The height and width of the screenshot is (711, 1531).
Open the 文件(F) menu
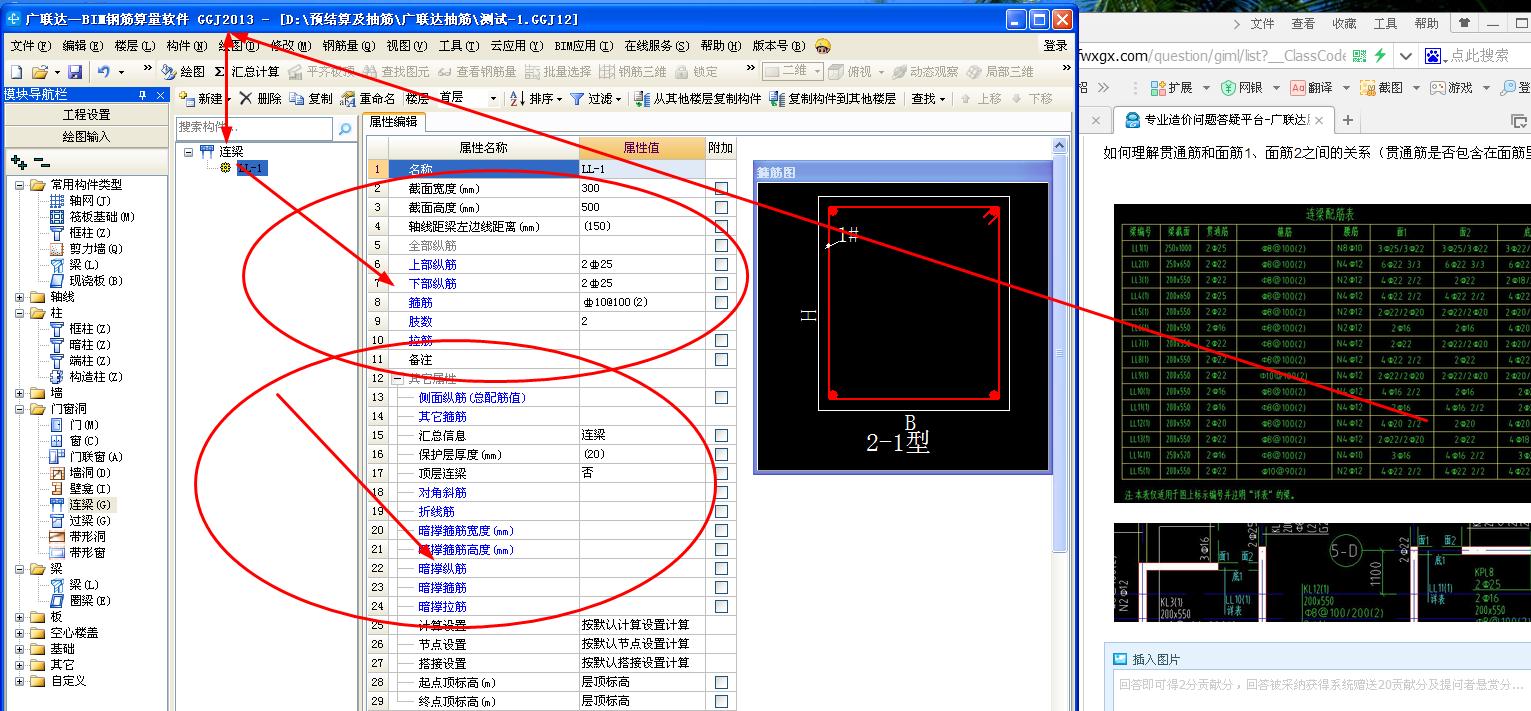[x=30, y=46]
